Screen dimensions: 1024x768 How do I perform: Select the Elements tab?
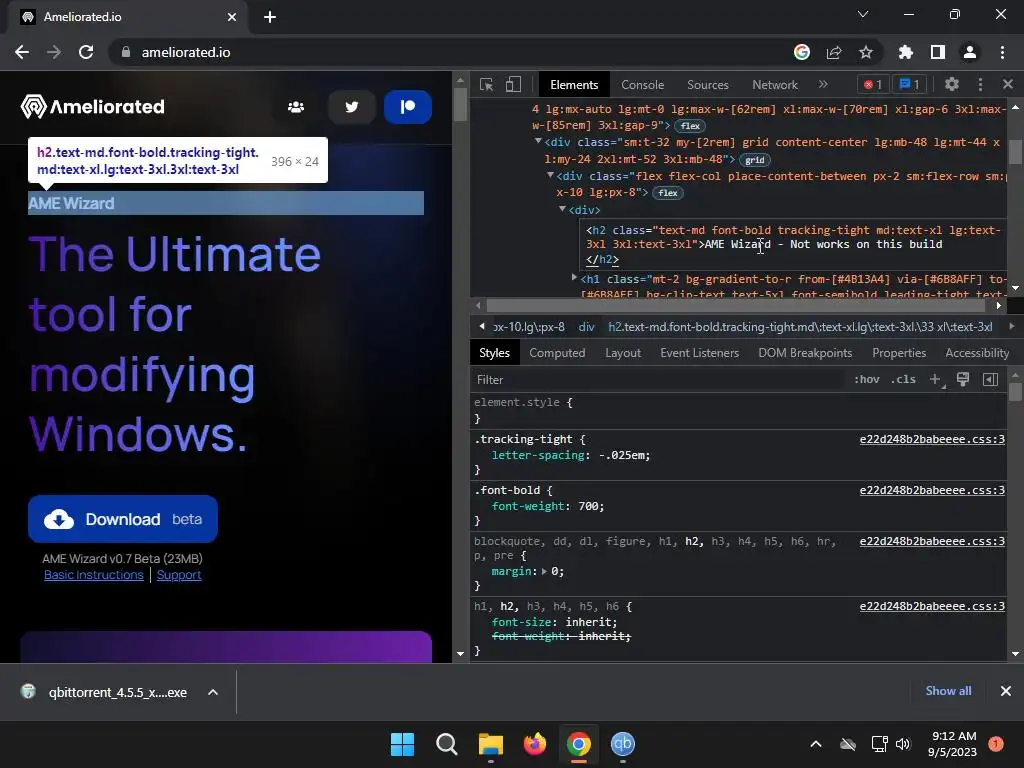click(x=573, y=85)
